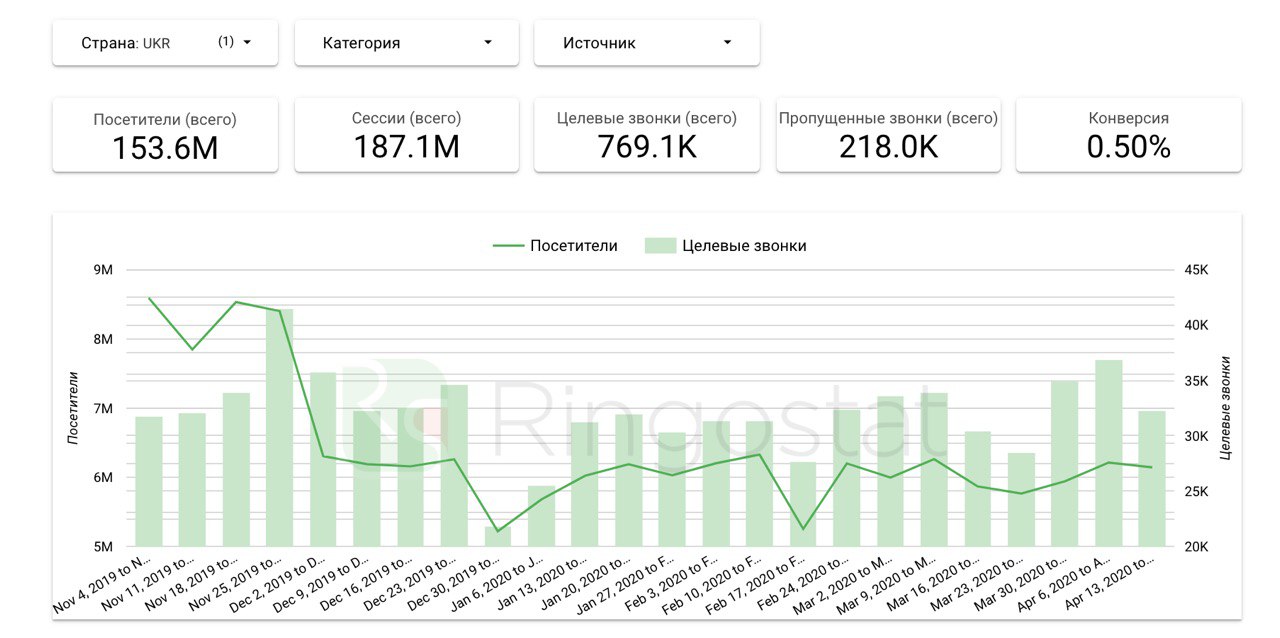
Task: Click the Nov 25, 2019 calls bar
Action: click(280, 428)
